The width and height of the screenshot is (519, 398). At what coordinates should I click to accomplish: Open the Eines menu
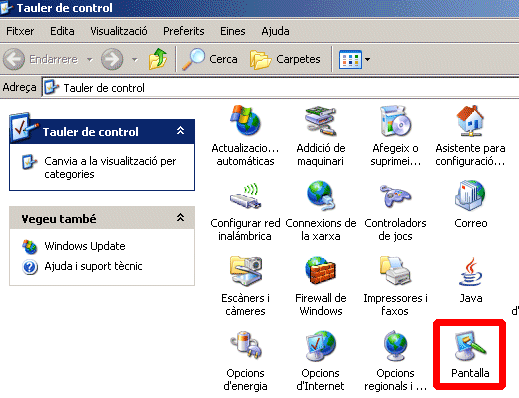[233, 31]
